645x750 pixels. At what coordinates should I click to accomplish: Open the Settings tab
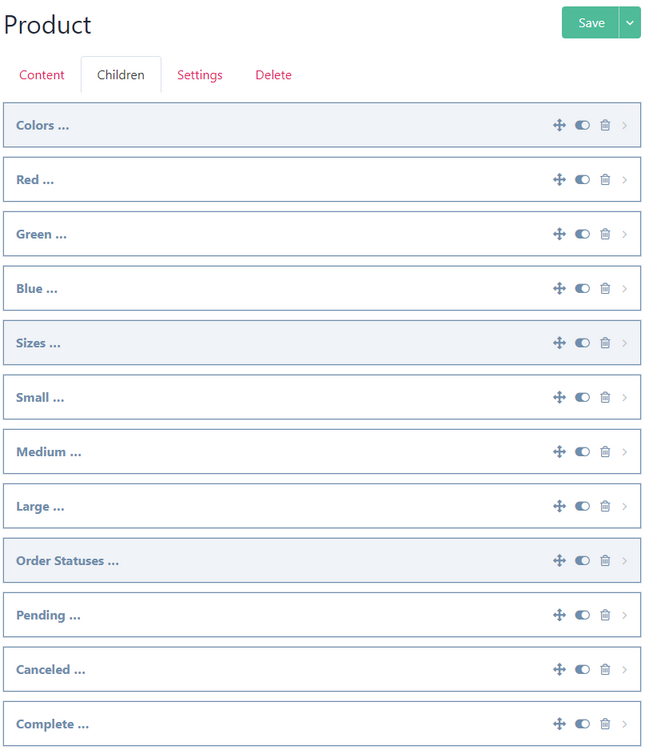tap(200, 75)
